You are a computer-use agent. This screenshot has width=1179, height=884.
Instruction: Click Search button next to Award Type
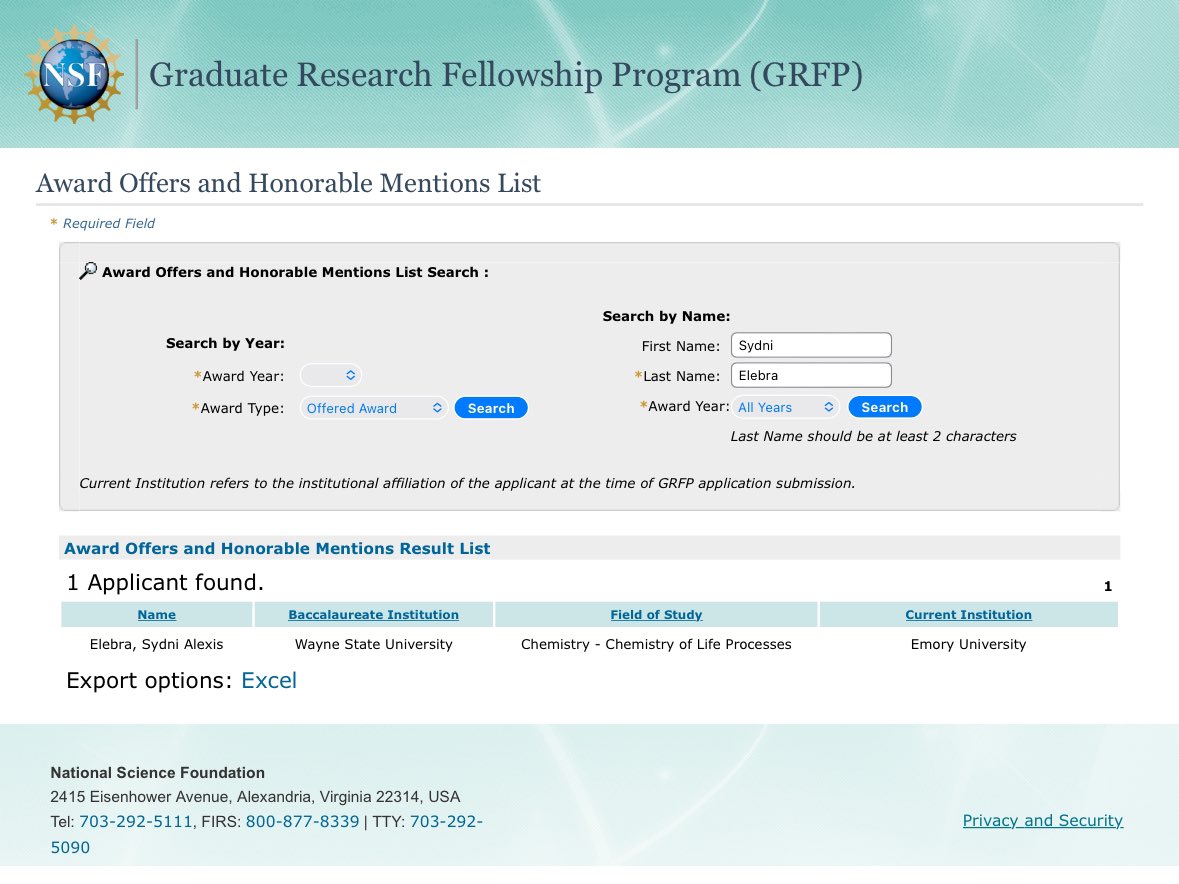pyautogui.click(x=491, y=408)
